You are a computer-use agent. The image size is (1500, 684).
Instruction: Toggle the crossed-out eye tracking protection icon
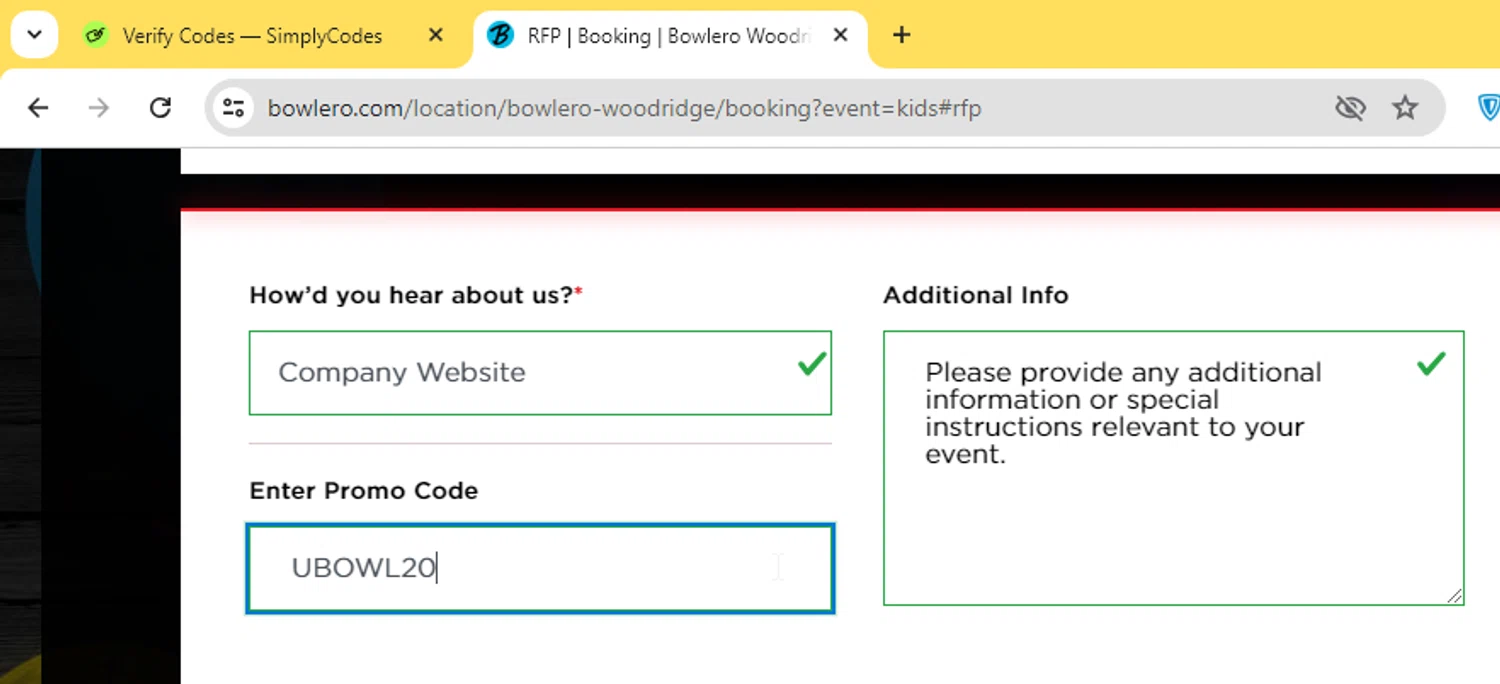tap(1350, 108)
